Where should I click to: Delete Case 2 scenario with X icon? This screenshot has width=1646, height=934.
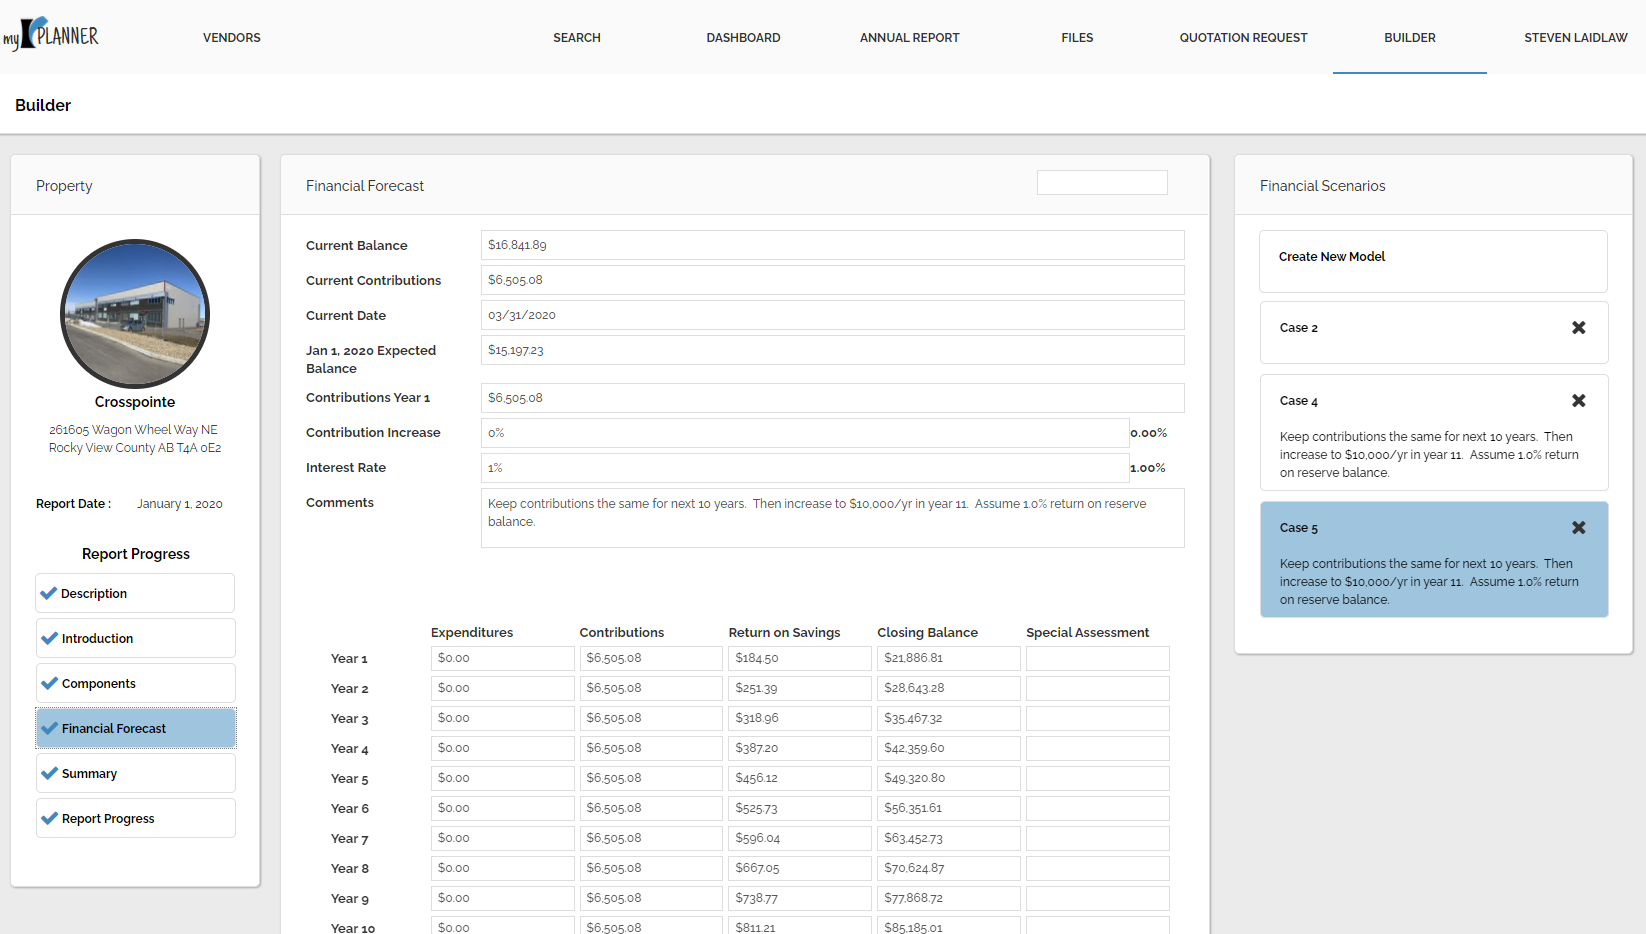click(1578, 328)
